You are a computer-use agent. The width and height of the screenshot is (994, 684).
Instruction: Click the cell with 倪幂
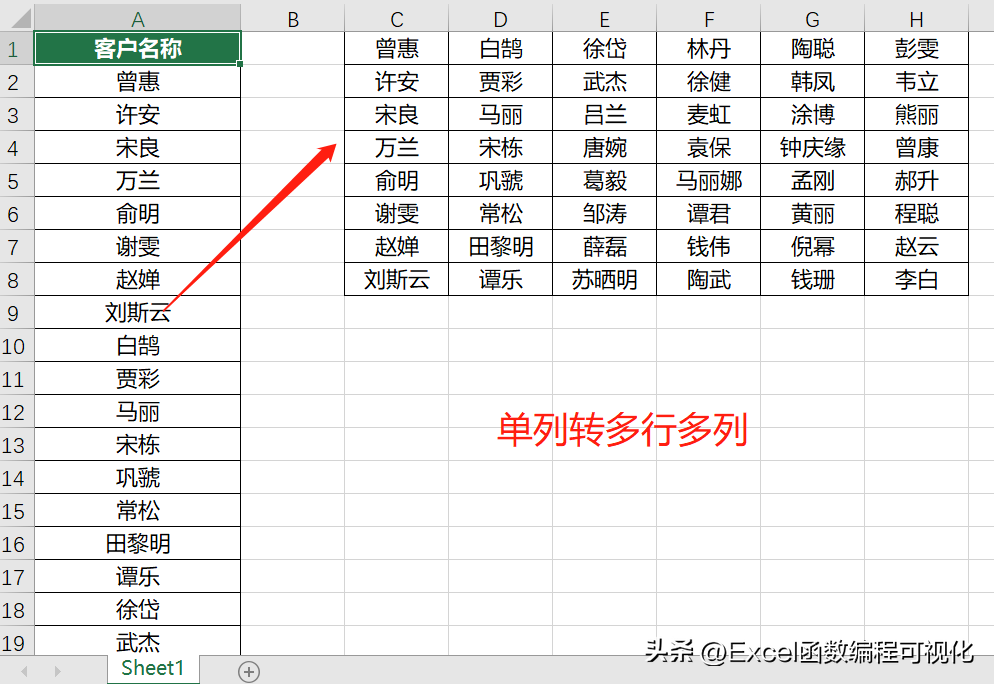click(813, 247)
